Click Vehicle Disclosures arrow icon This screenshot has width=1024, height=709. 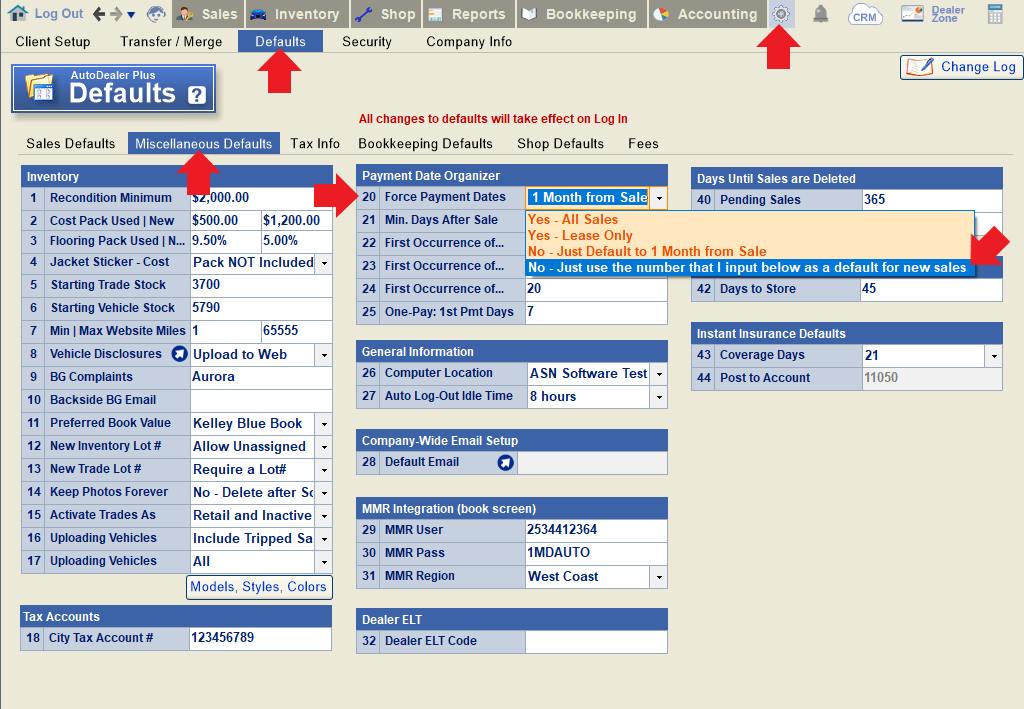point(179,354)
